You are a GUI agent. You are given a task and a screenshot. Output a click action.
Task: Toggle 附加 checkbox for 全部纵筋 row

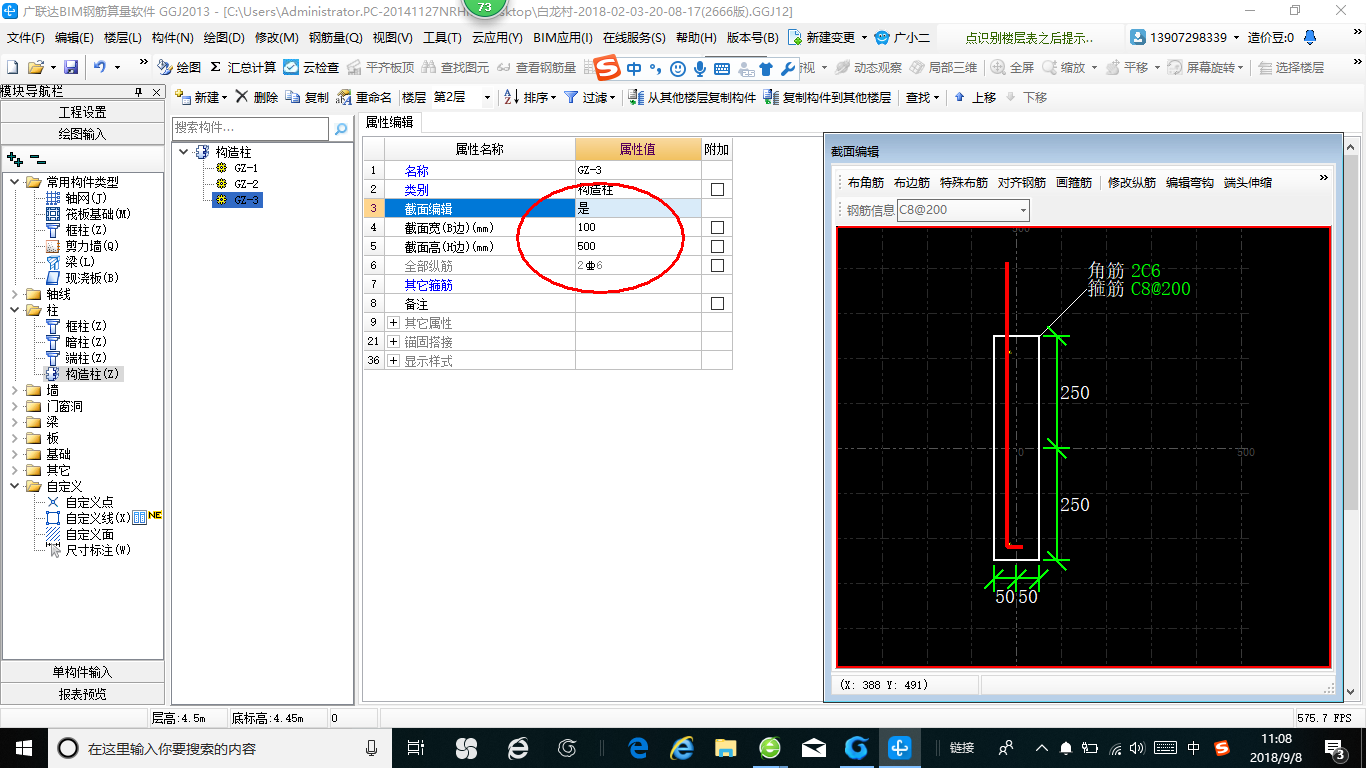[x=716, y=266]
